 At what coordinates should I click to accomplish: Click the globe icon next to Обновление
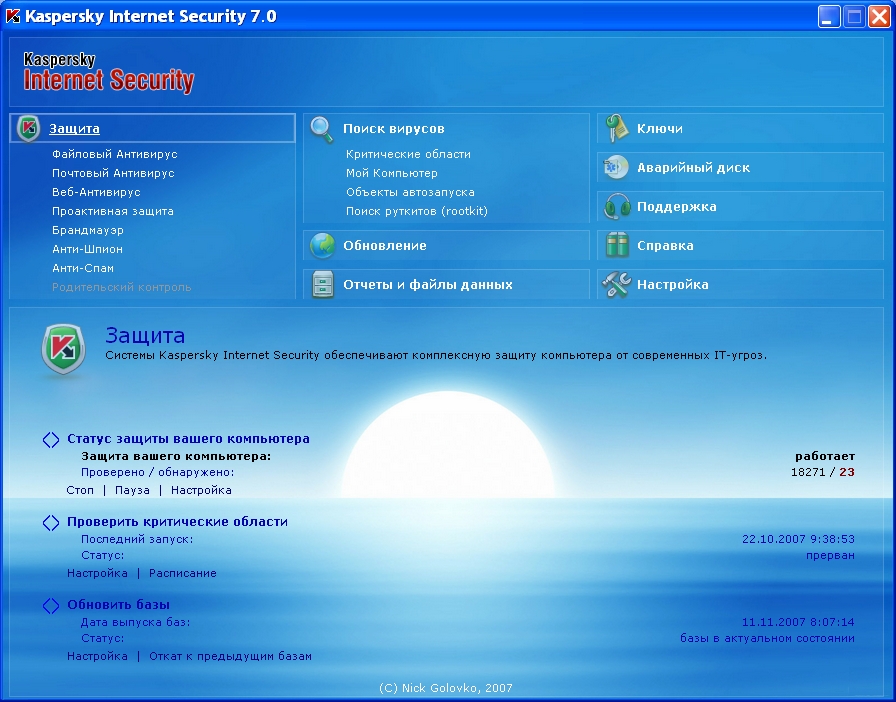322,245
